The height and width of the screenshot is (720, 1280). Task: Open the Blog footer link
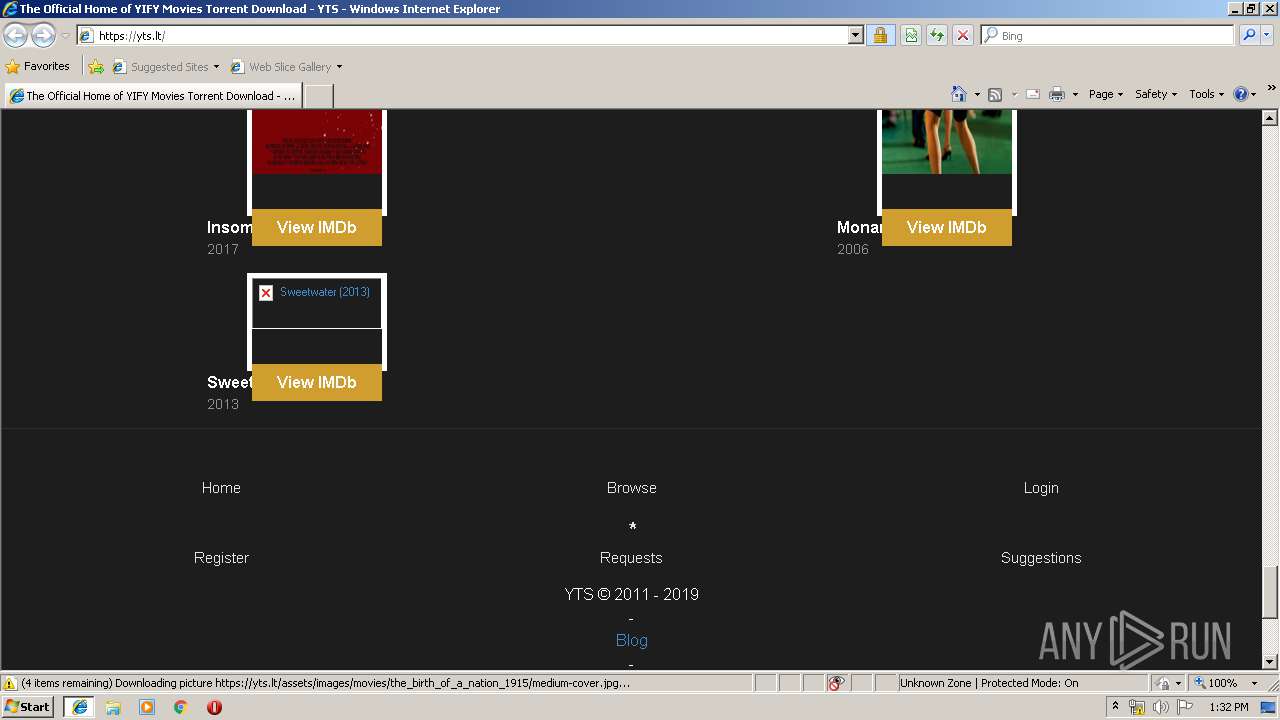[x=632, y=640]
